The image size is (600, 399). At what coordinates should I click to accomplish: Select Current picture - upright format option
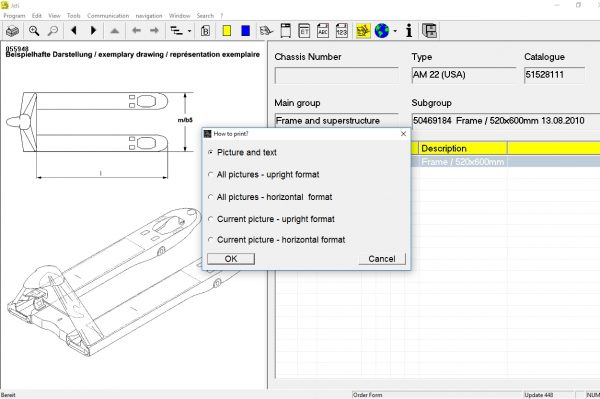click(x=210, y=219)
